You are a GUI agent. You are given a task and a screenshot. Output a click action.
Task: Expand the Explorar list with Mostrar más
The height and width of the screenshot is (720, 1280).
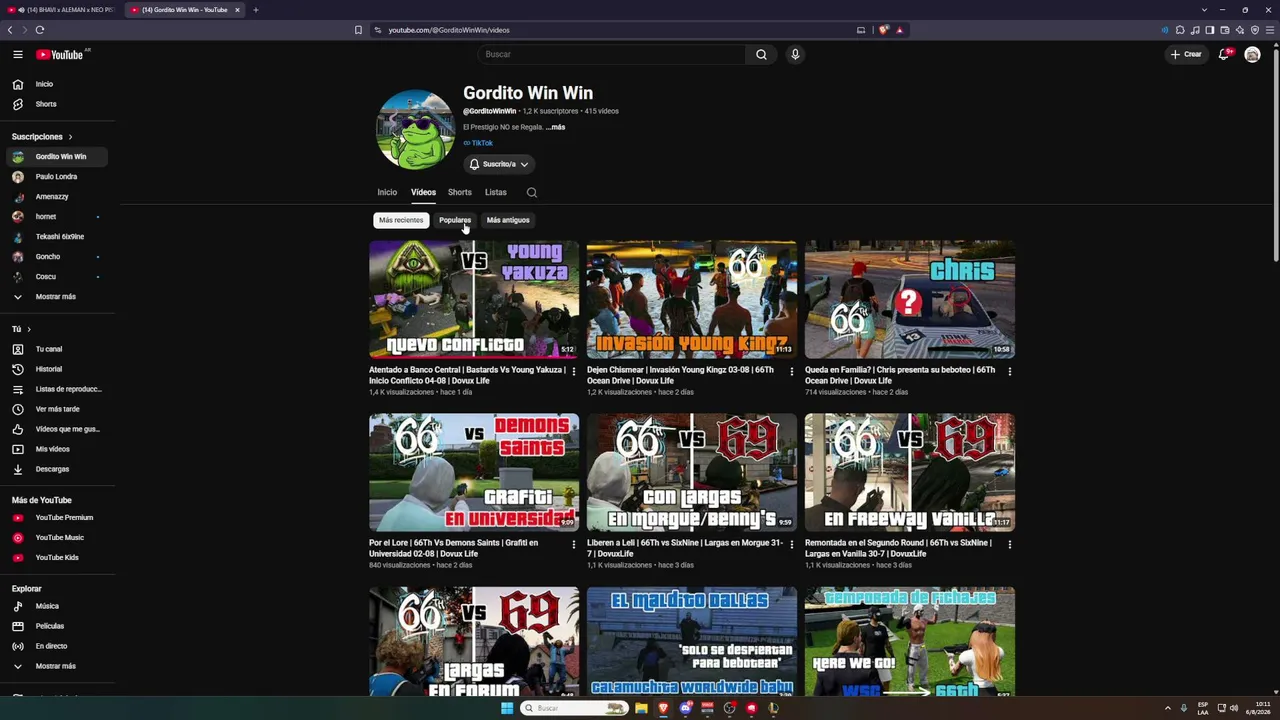(55, 666)
